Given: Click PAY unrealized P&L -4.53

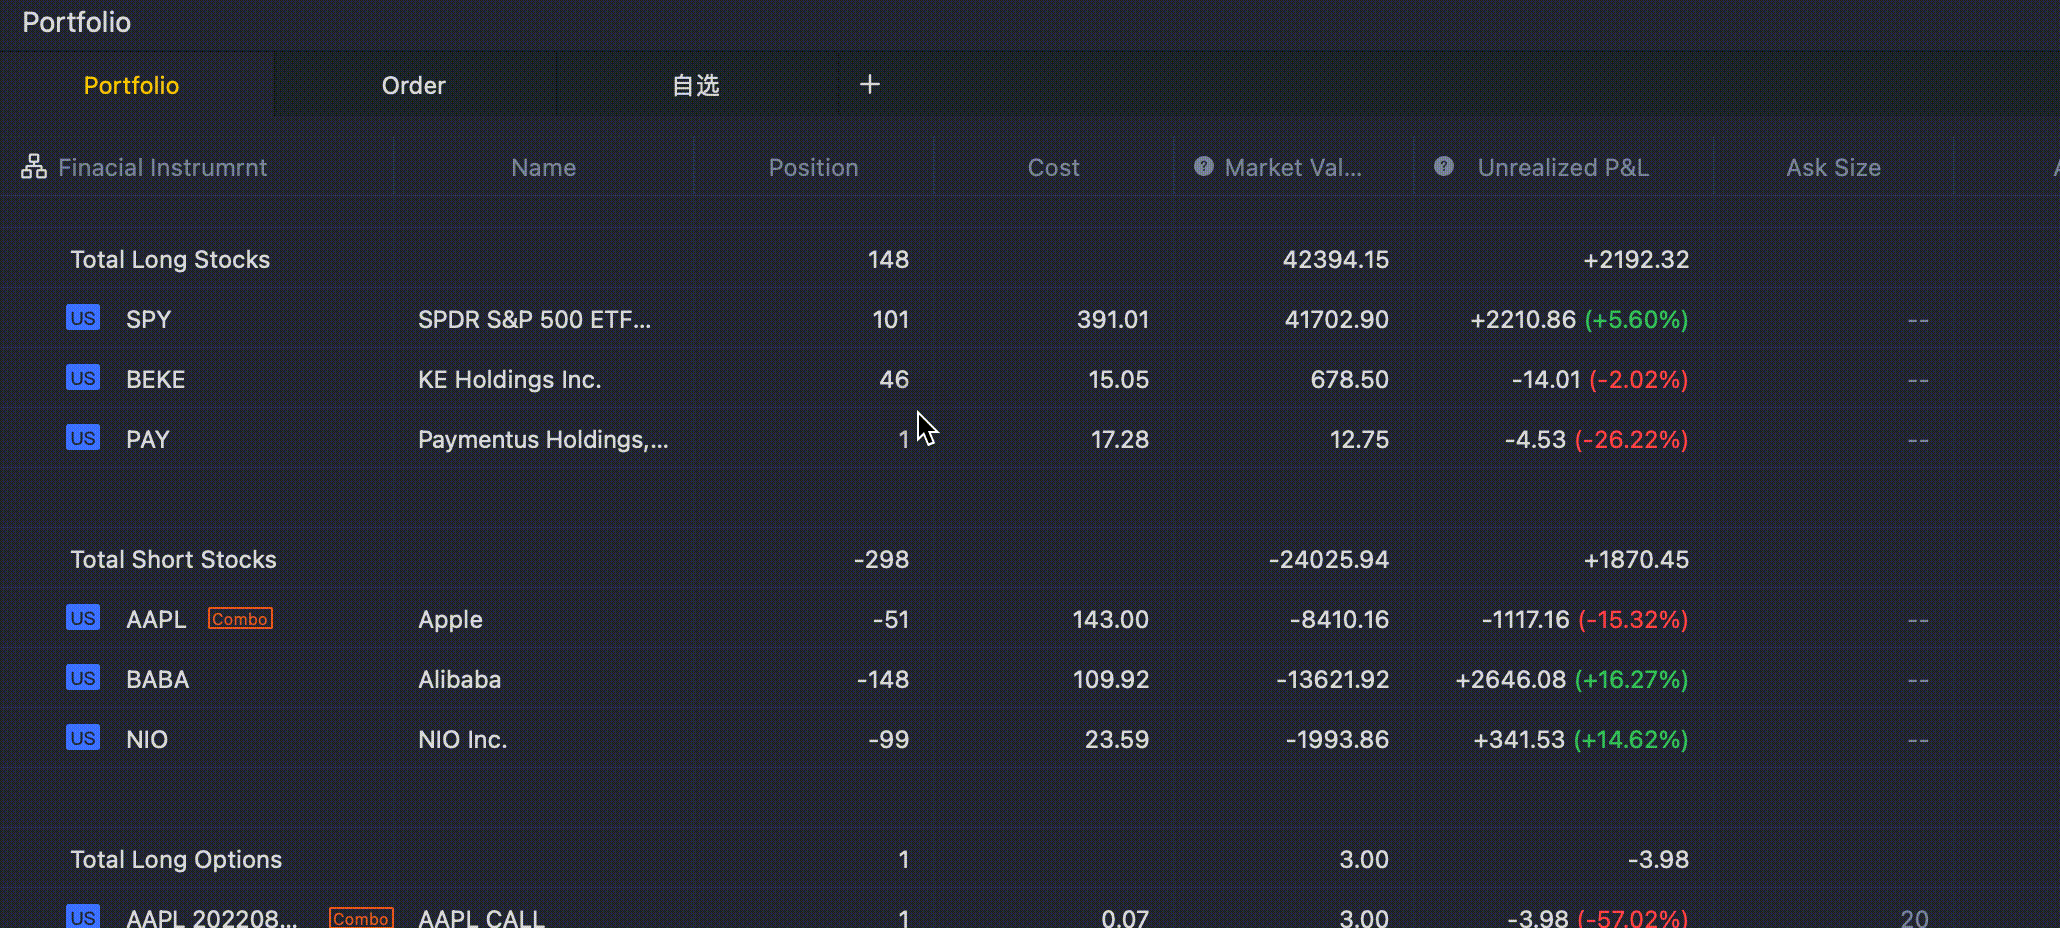Looking at the screenshot, I should [1535, 439].
